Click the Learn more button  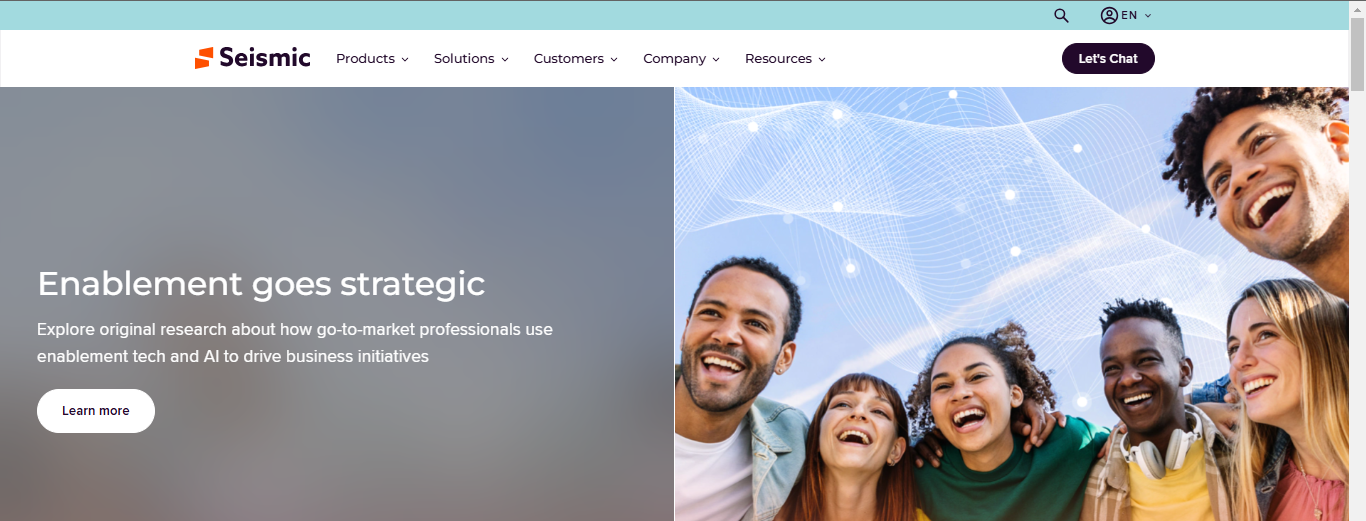pos(96,411)
